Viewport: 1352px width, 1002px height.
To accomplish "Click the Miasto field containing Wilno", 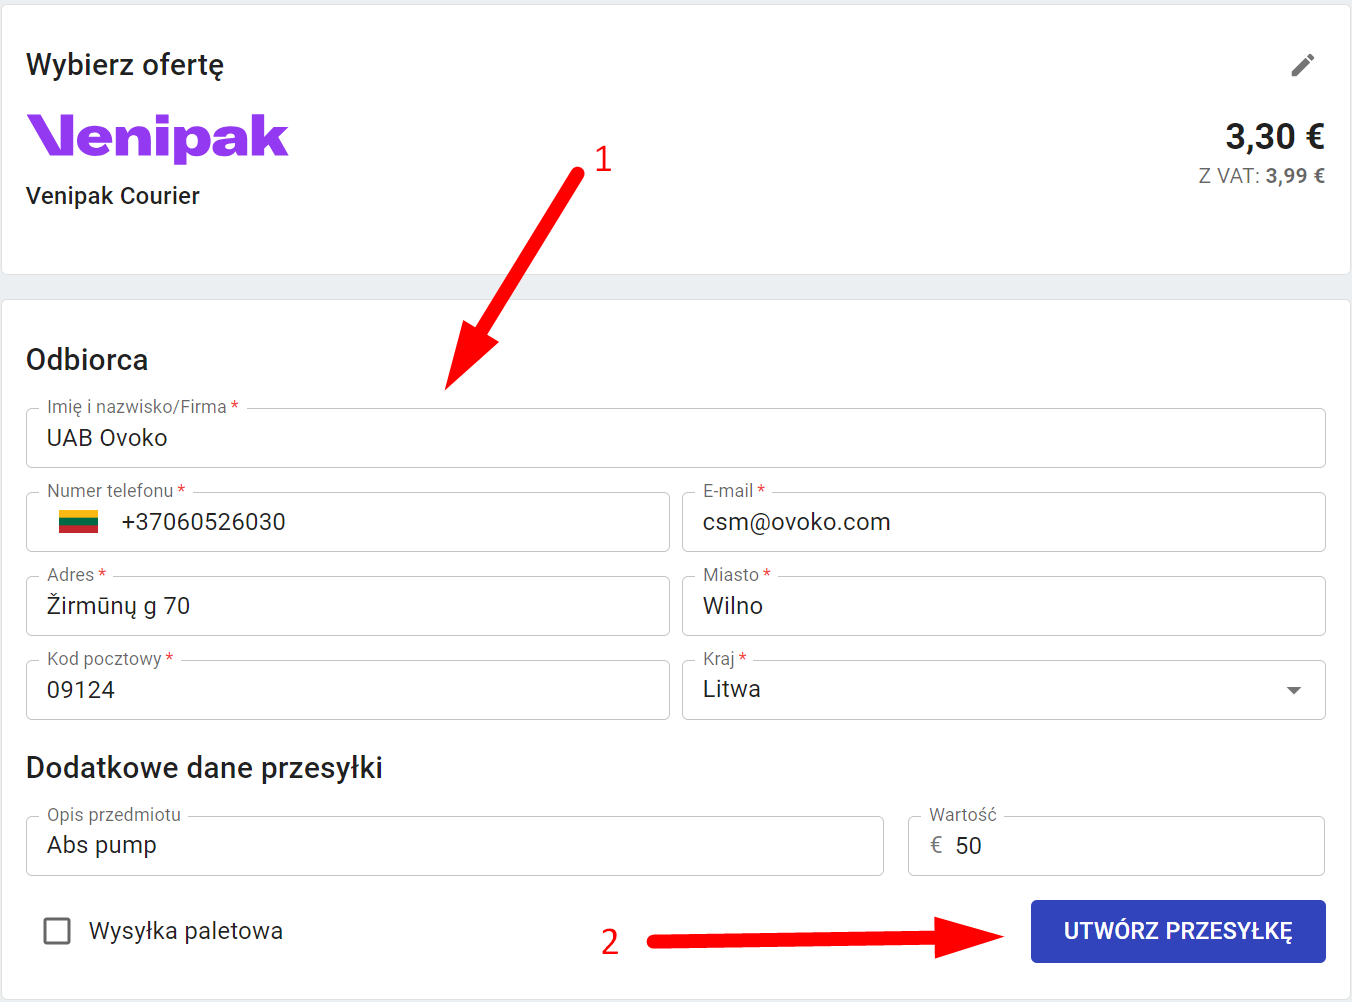I will pyautogui.click(x=1003, y=606).
